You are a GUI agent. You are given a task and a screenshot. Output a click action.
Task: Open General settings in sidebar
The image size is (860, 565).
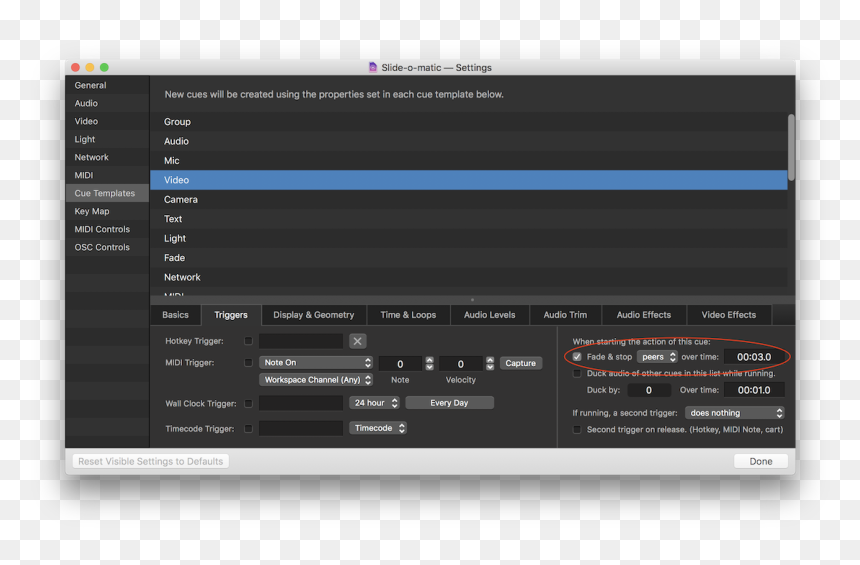107,85
